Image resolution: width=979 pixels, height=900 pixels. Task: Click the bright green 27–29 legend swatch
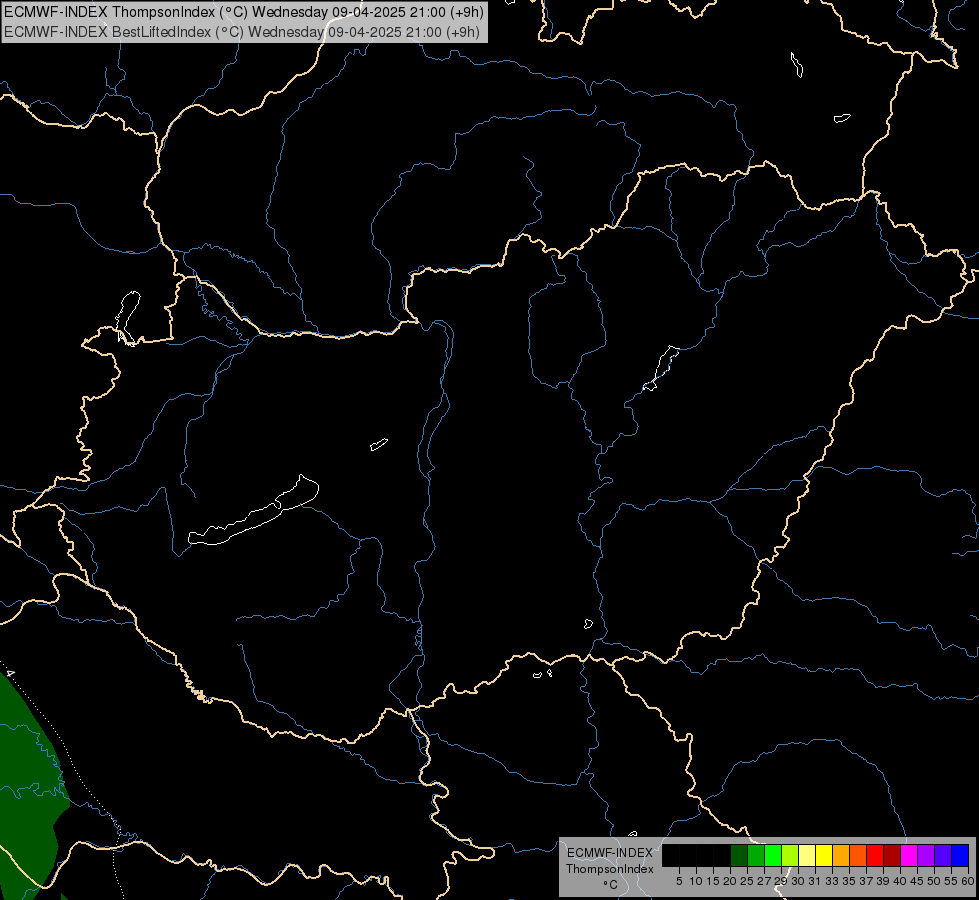pyautogui.click(x=773, y=855)
